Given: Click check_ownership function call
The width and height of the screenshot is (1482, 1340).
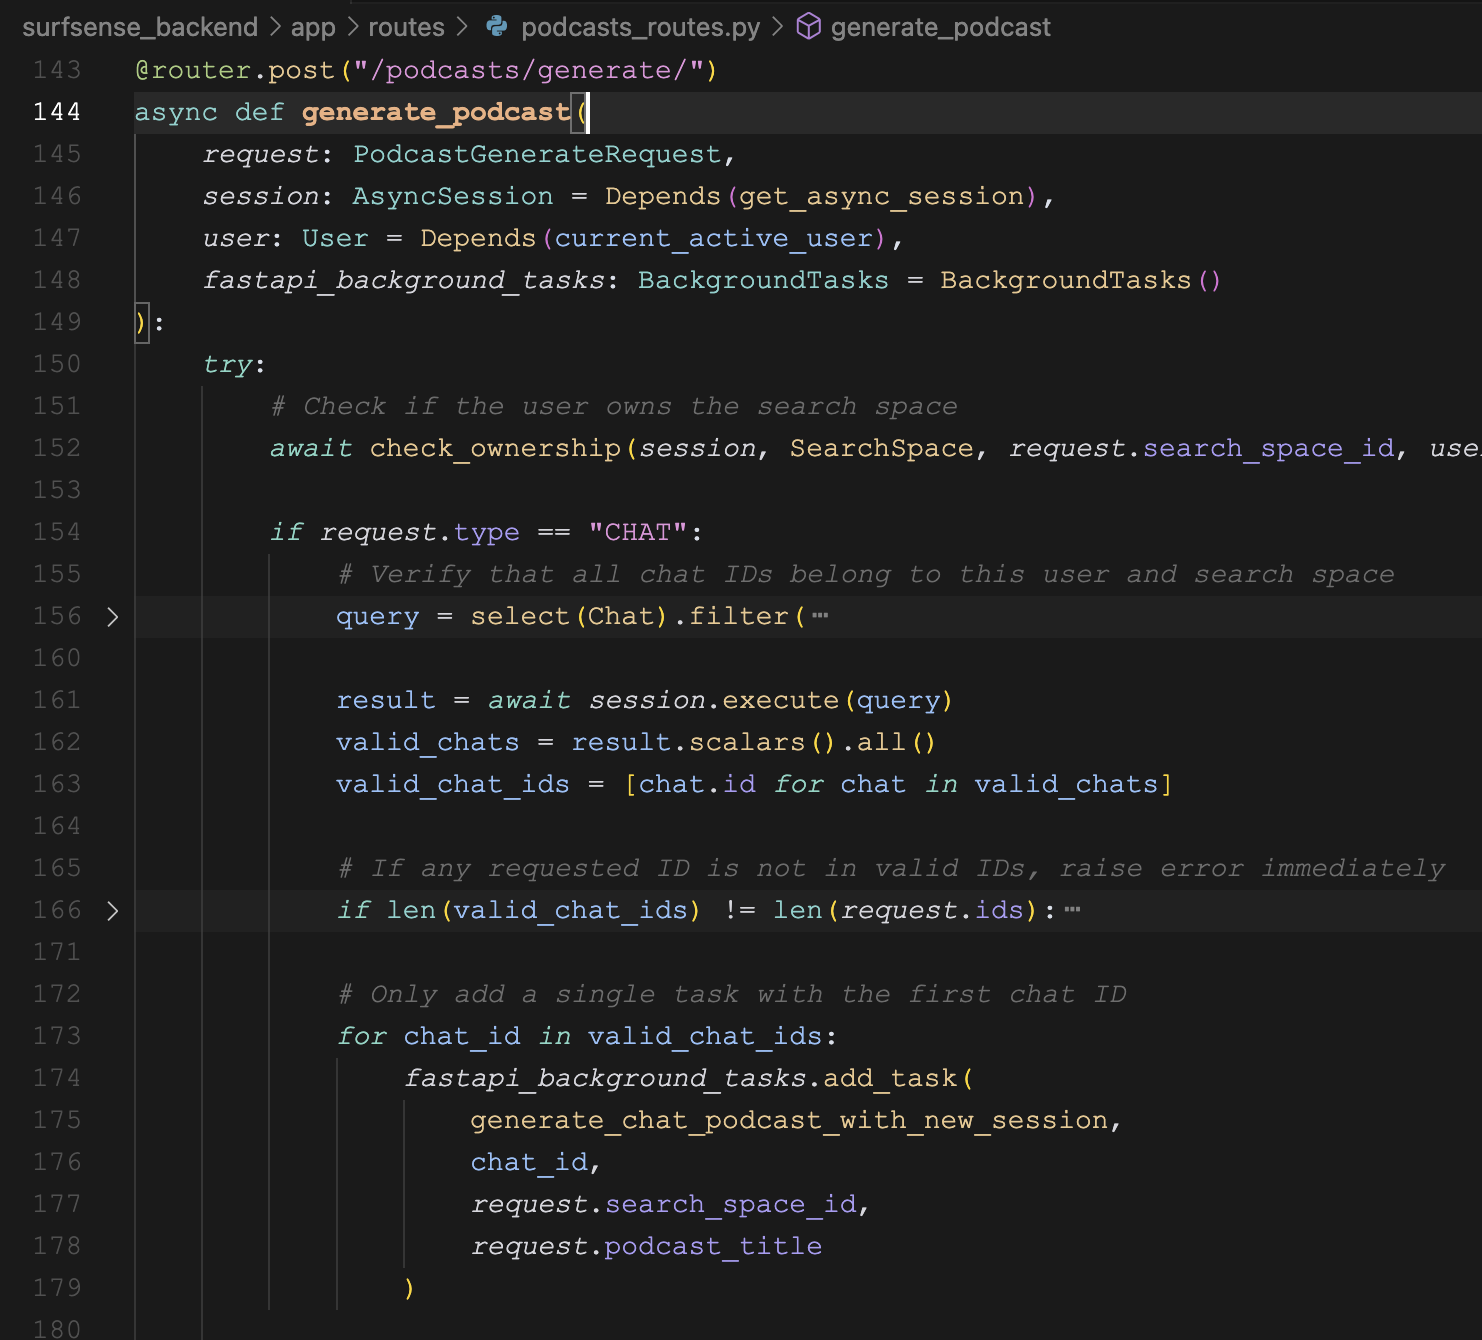Looking at the screenshot, I should [495, 448].
